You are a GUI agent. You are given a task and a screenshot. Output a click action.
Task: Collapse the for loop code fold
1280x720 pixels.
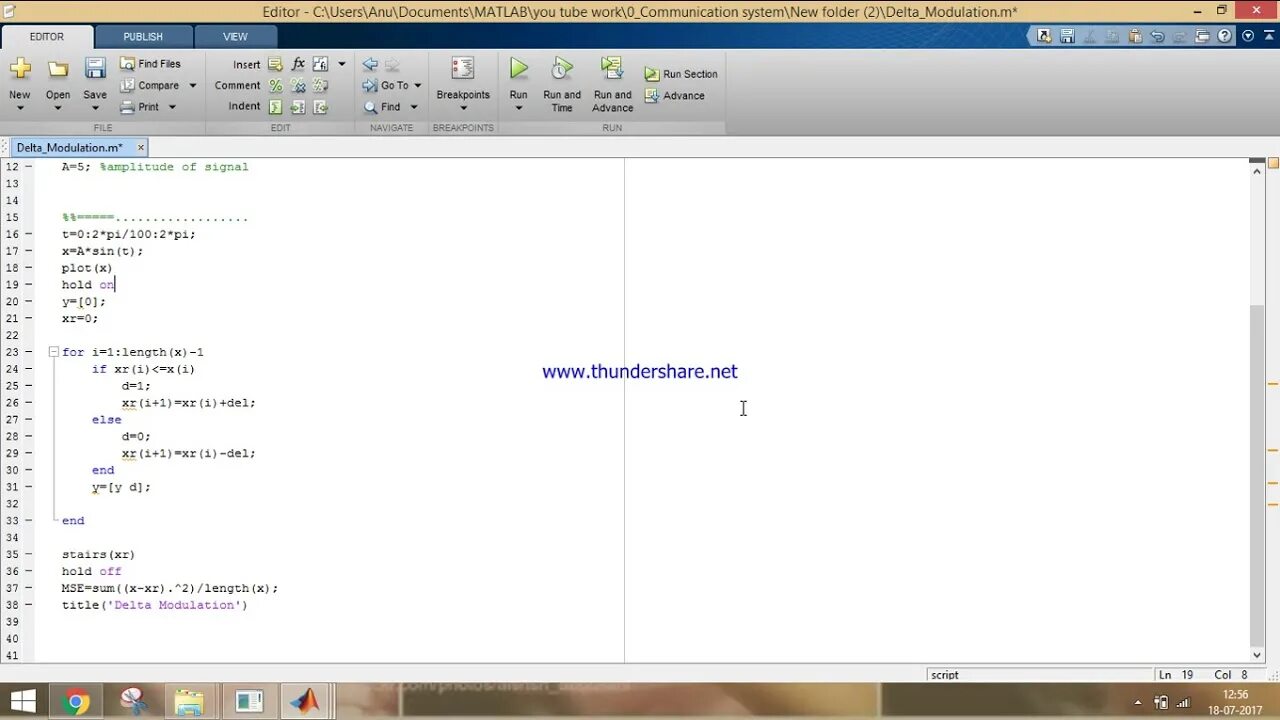point(53,352)
